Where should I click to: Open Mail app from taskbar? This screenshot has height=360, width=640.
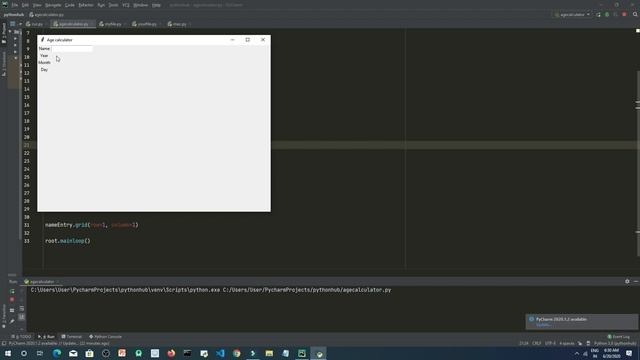point(73,353)
